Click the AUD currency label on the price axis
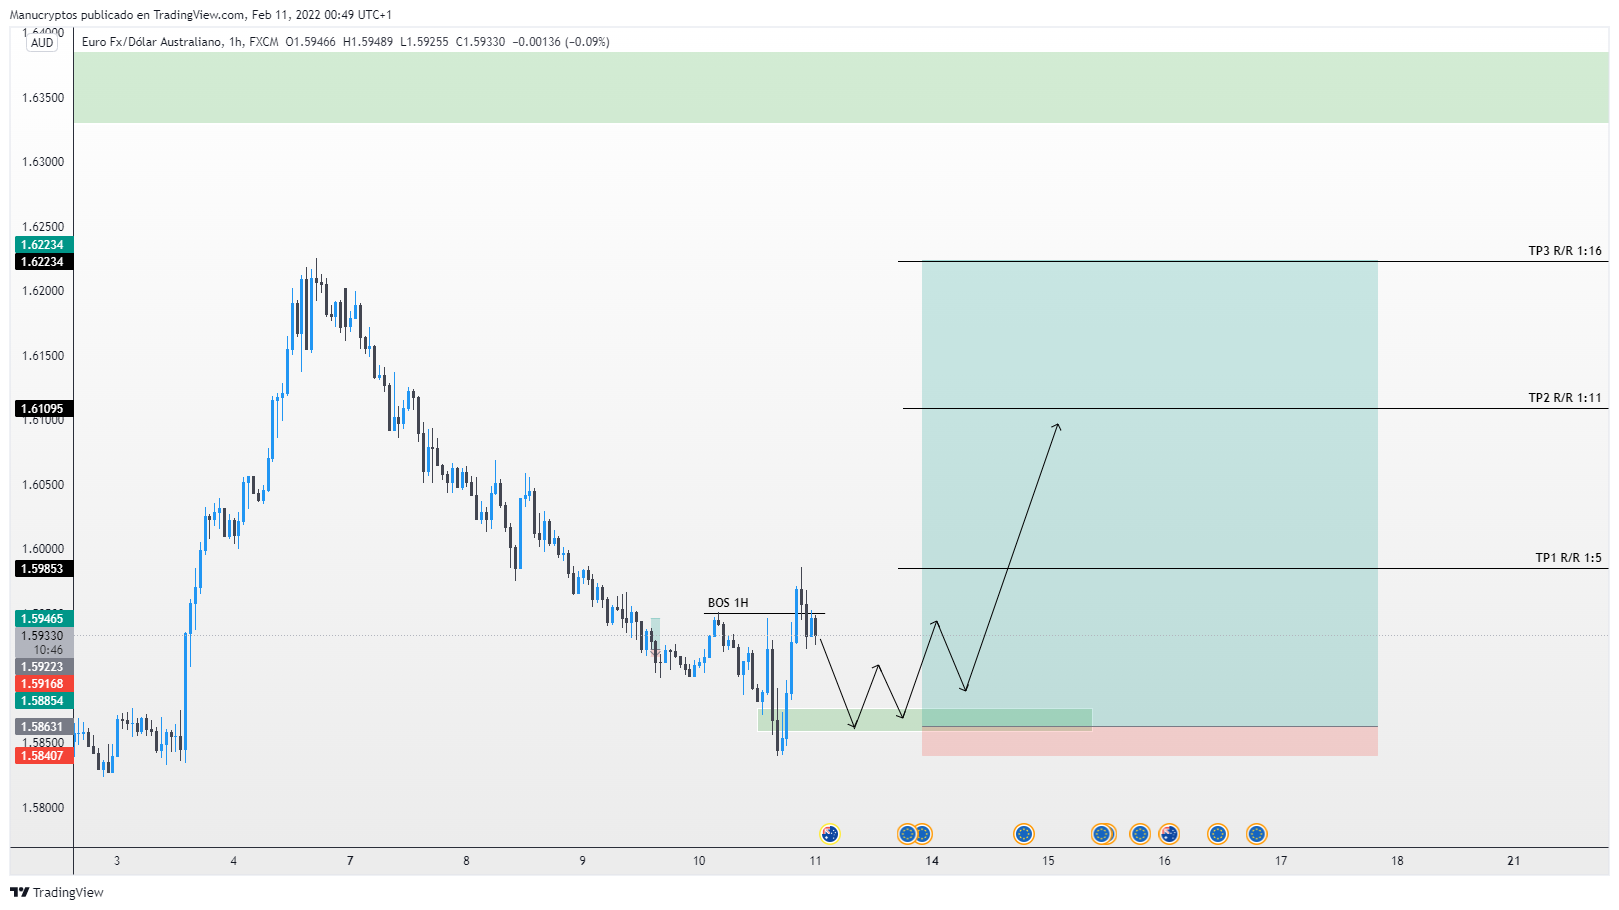 (x=42, y=43)
